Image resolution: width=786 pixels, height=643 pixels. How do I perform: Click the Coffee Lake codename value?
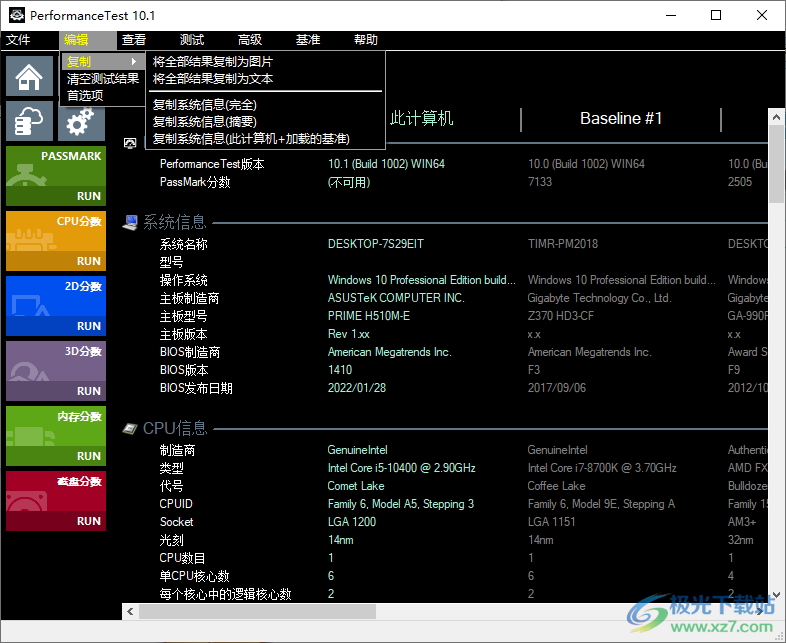point(556,486)
